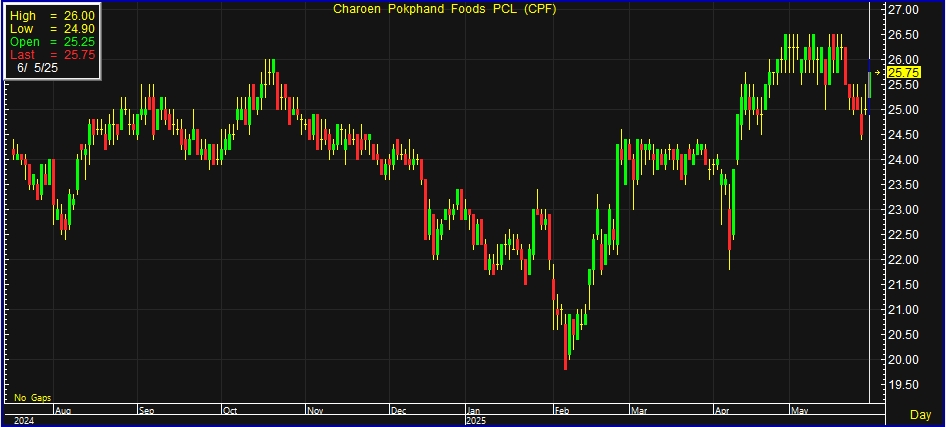The image size is (946, 427).
Task: Click the Jan label on time axis
Action: (474, 411)
